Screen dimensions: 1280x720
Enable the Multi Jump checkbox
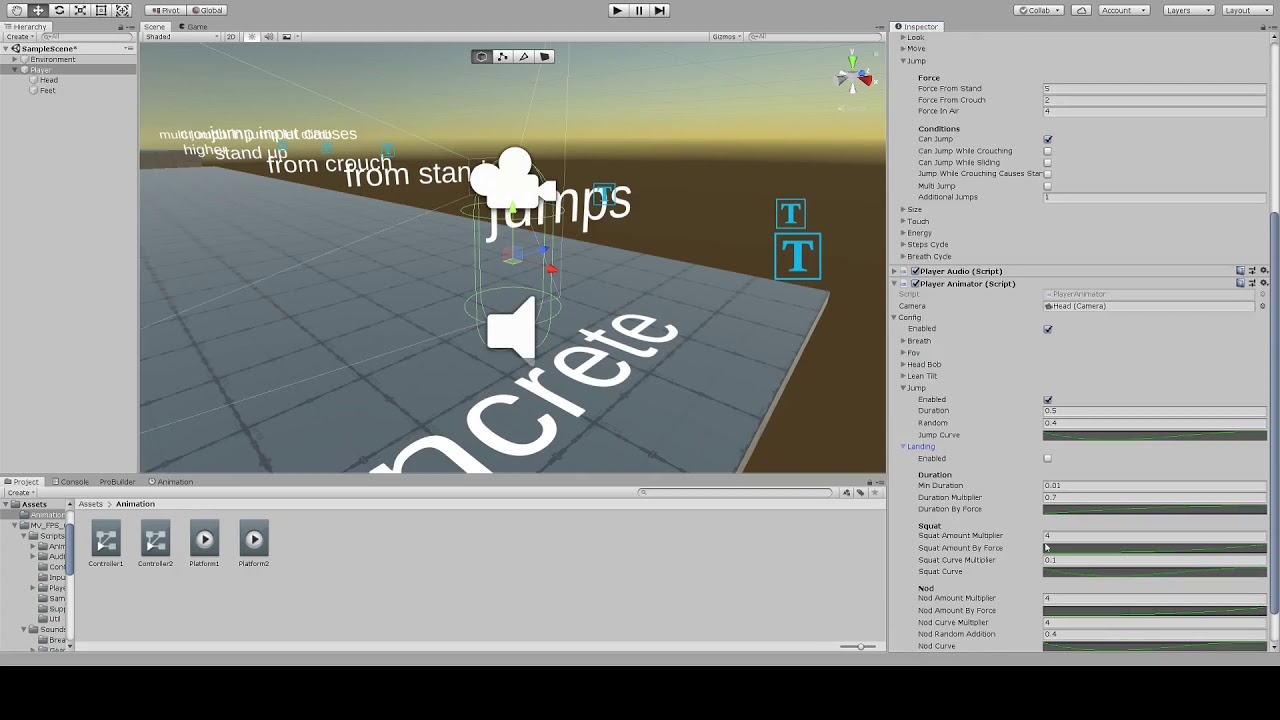coord(1048,186)
